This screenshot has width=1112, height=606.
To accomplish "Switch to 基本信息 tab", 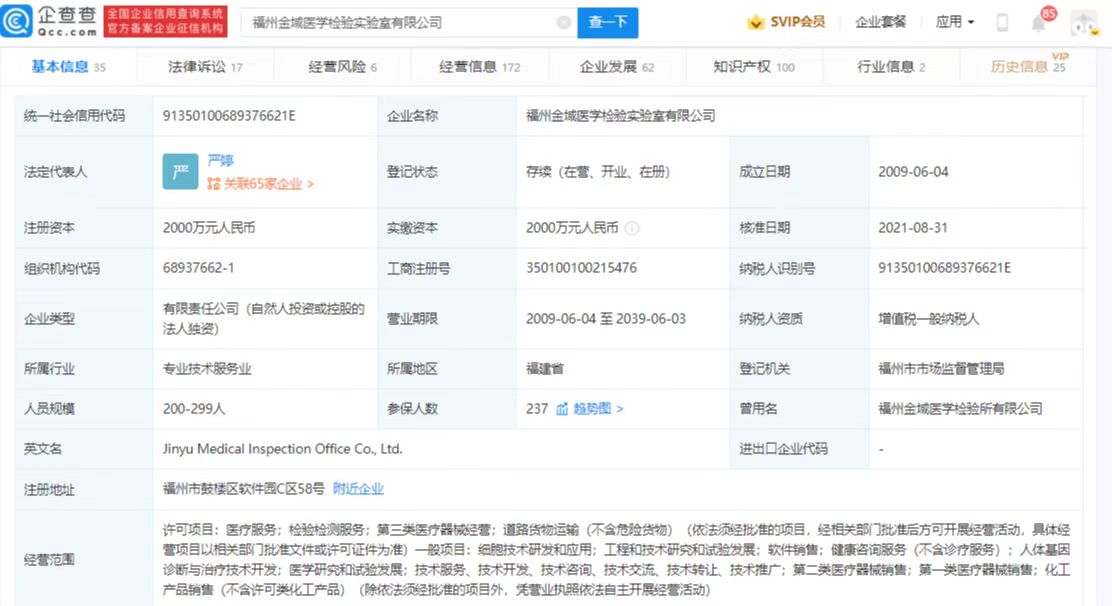I will [68, 67].
